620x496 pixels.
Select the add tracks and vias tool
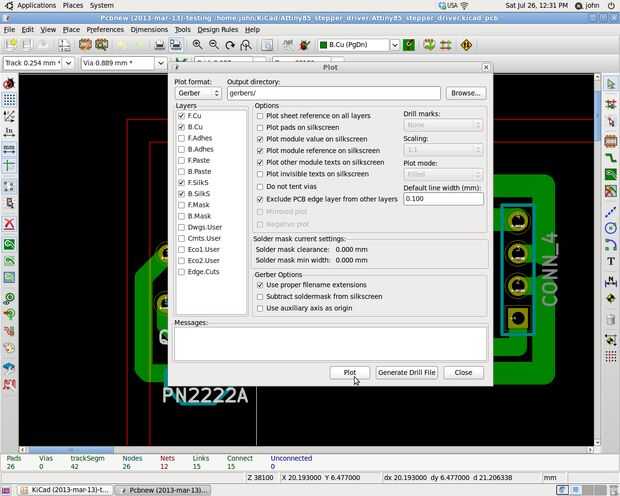coord(611,157)
